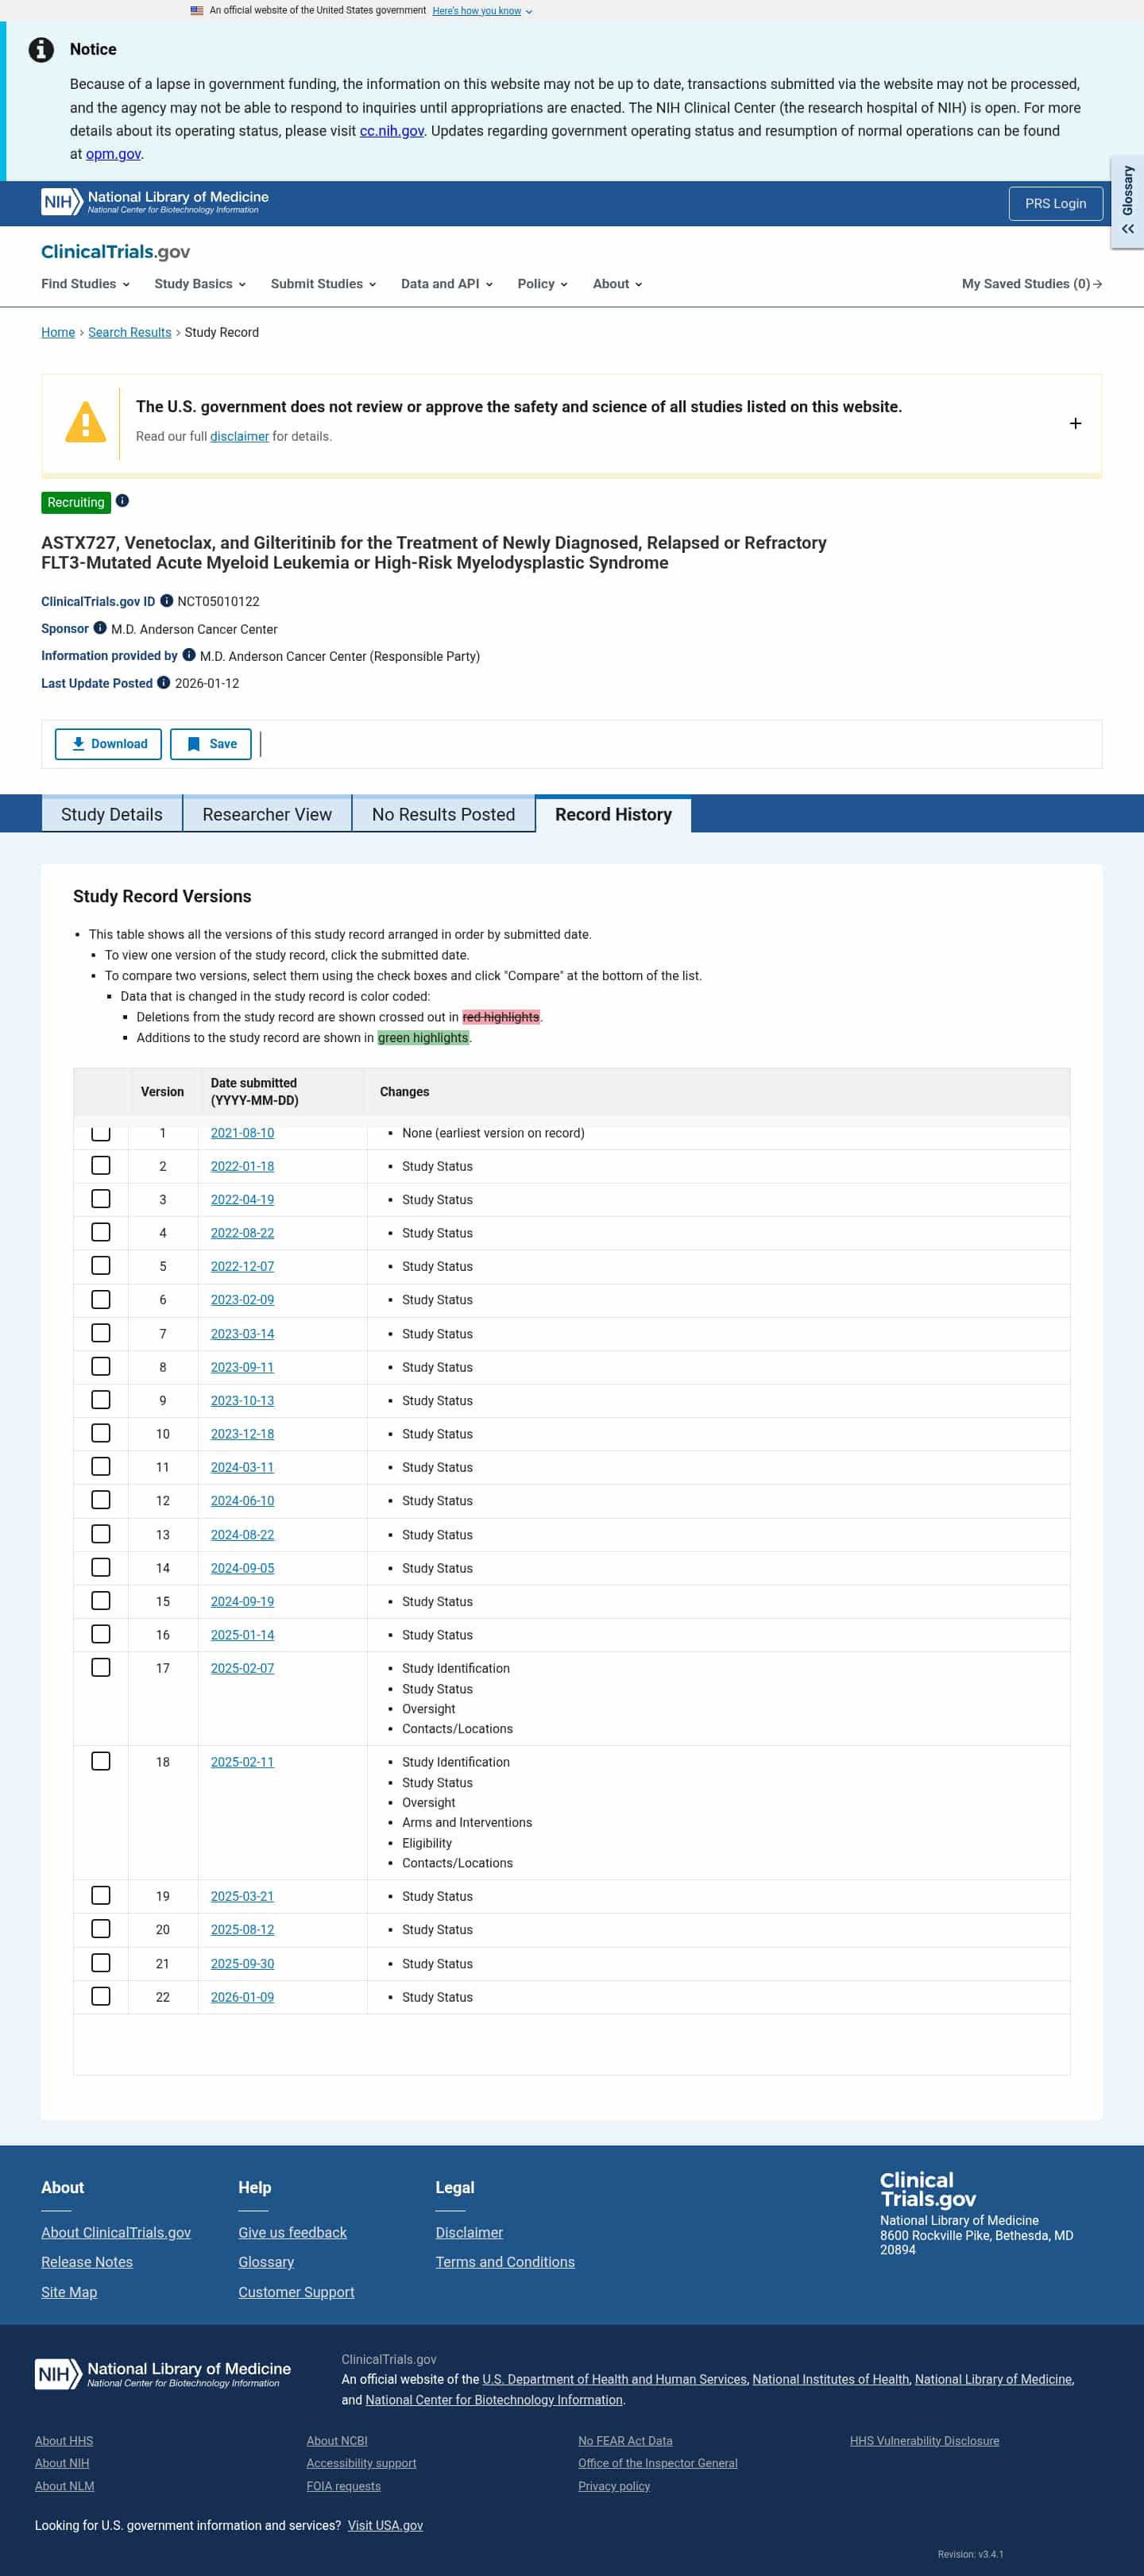This screenshot has width=1144, height=2576.
Task: Click the footer ClinicalTrials.gov logo
Action: pos(927,2189)
